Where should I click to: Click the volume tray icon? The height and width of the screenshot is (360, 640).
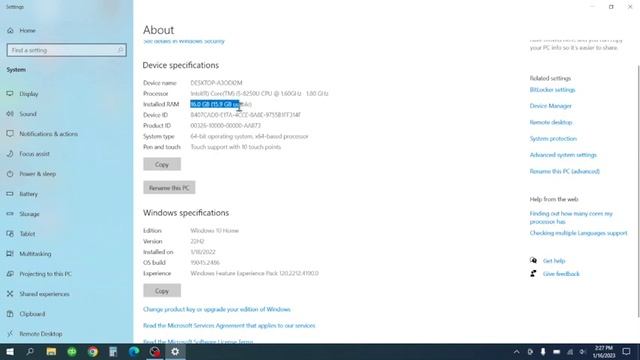tap(582, 352)
